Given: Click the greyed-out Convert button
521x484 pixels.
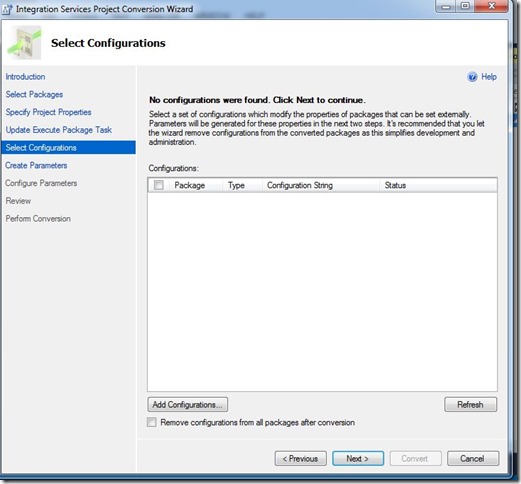Looking at the screenshot, I should click(415, 459).
